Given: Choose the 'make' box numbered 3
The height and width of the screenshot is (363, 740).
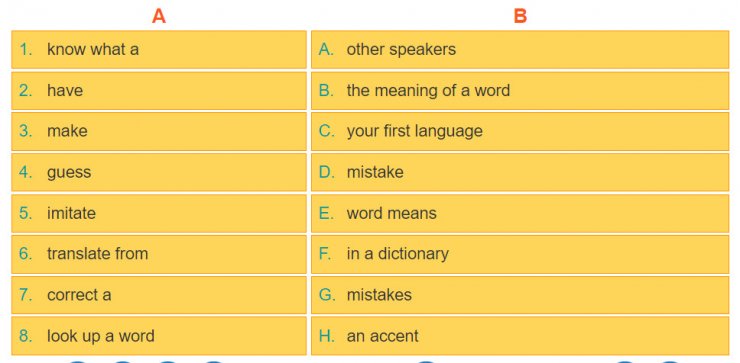Looking at the screenshot, I should click(159, 131).
